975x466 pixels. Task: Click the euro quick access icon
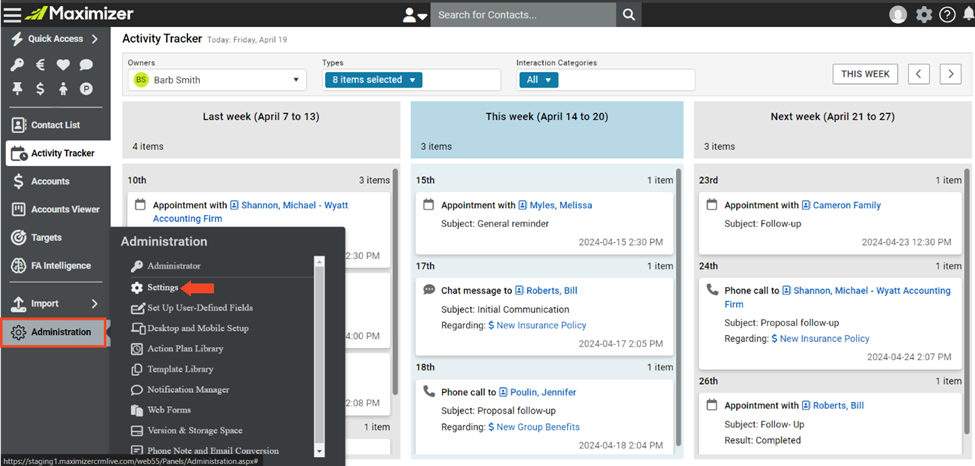[x=40, y=65]
